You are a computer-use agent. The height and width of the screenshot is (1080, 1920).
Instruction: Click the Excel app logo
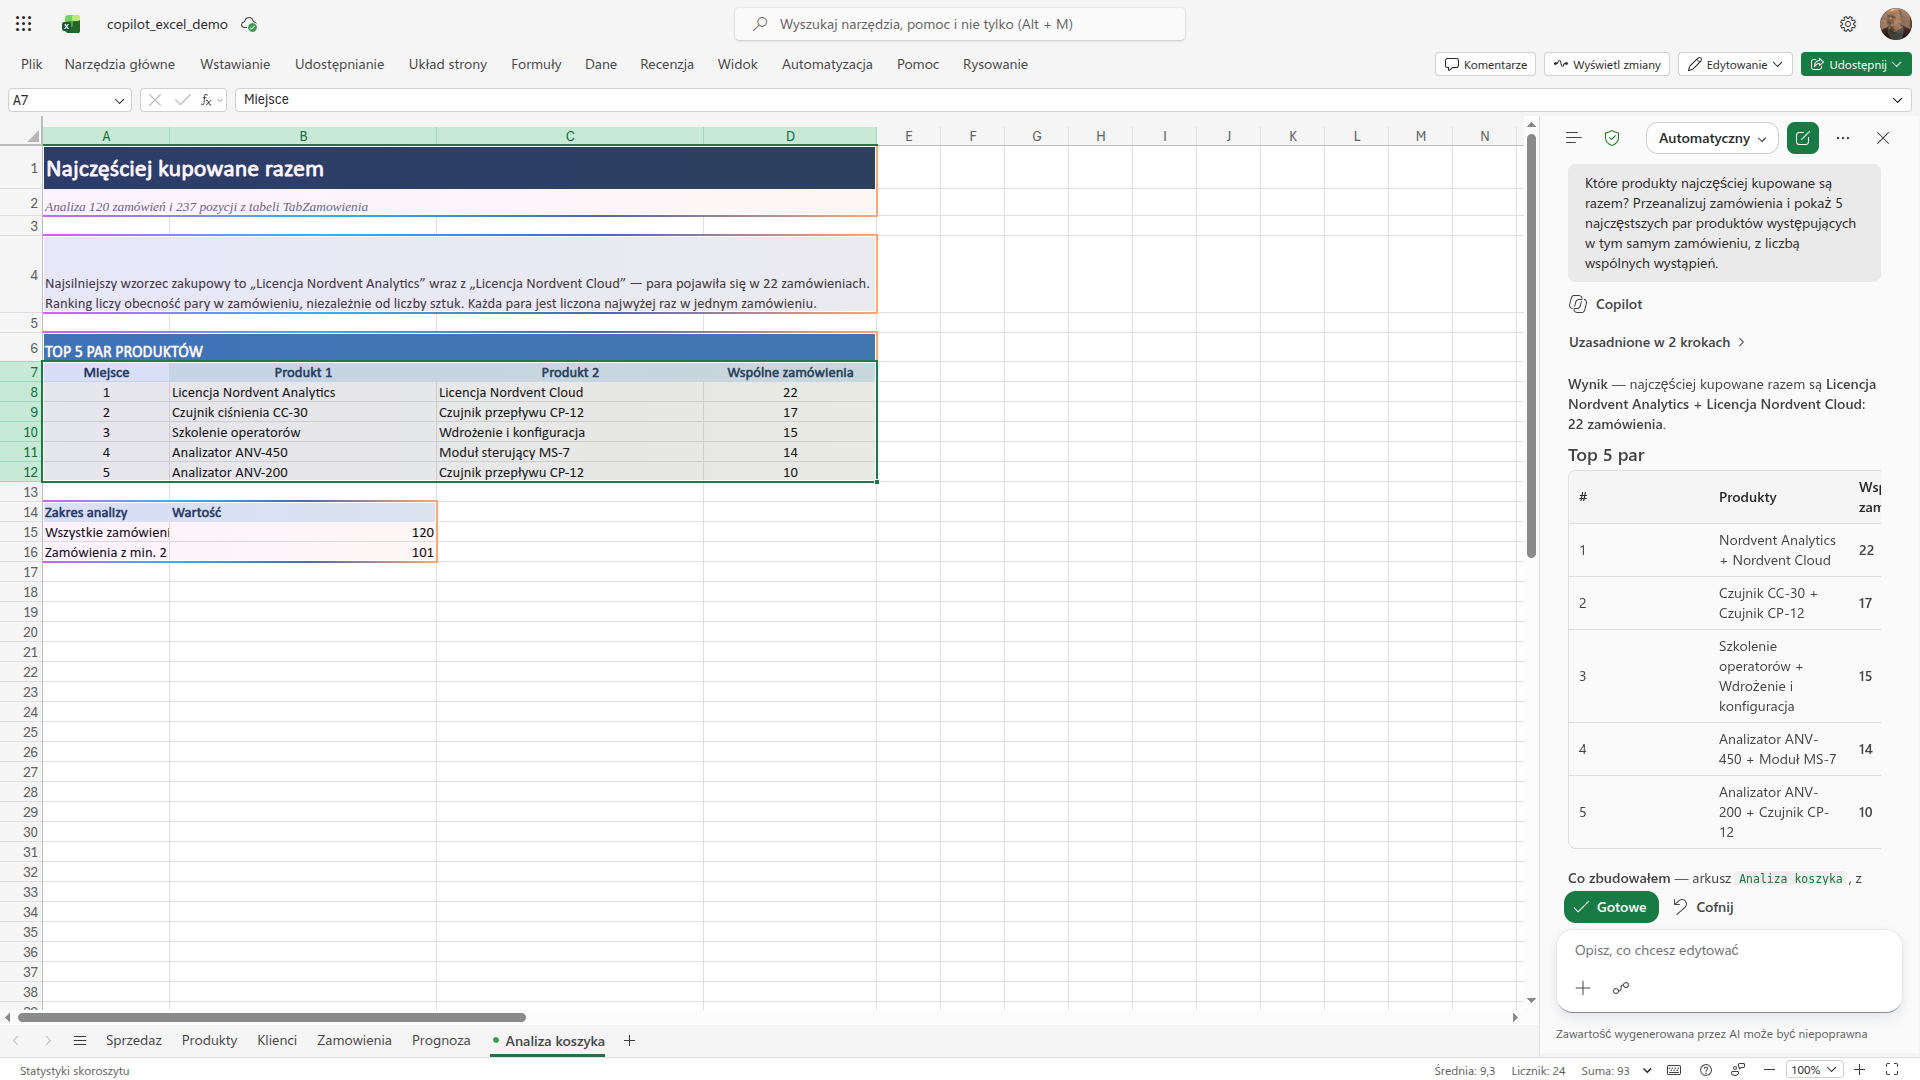[71, 24]
